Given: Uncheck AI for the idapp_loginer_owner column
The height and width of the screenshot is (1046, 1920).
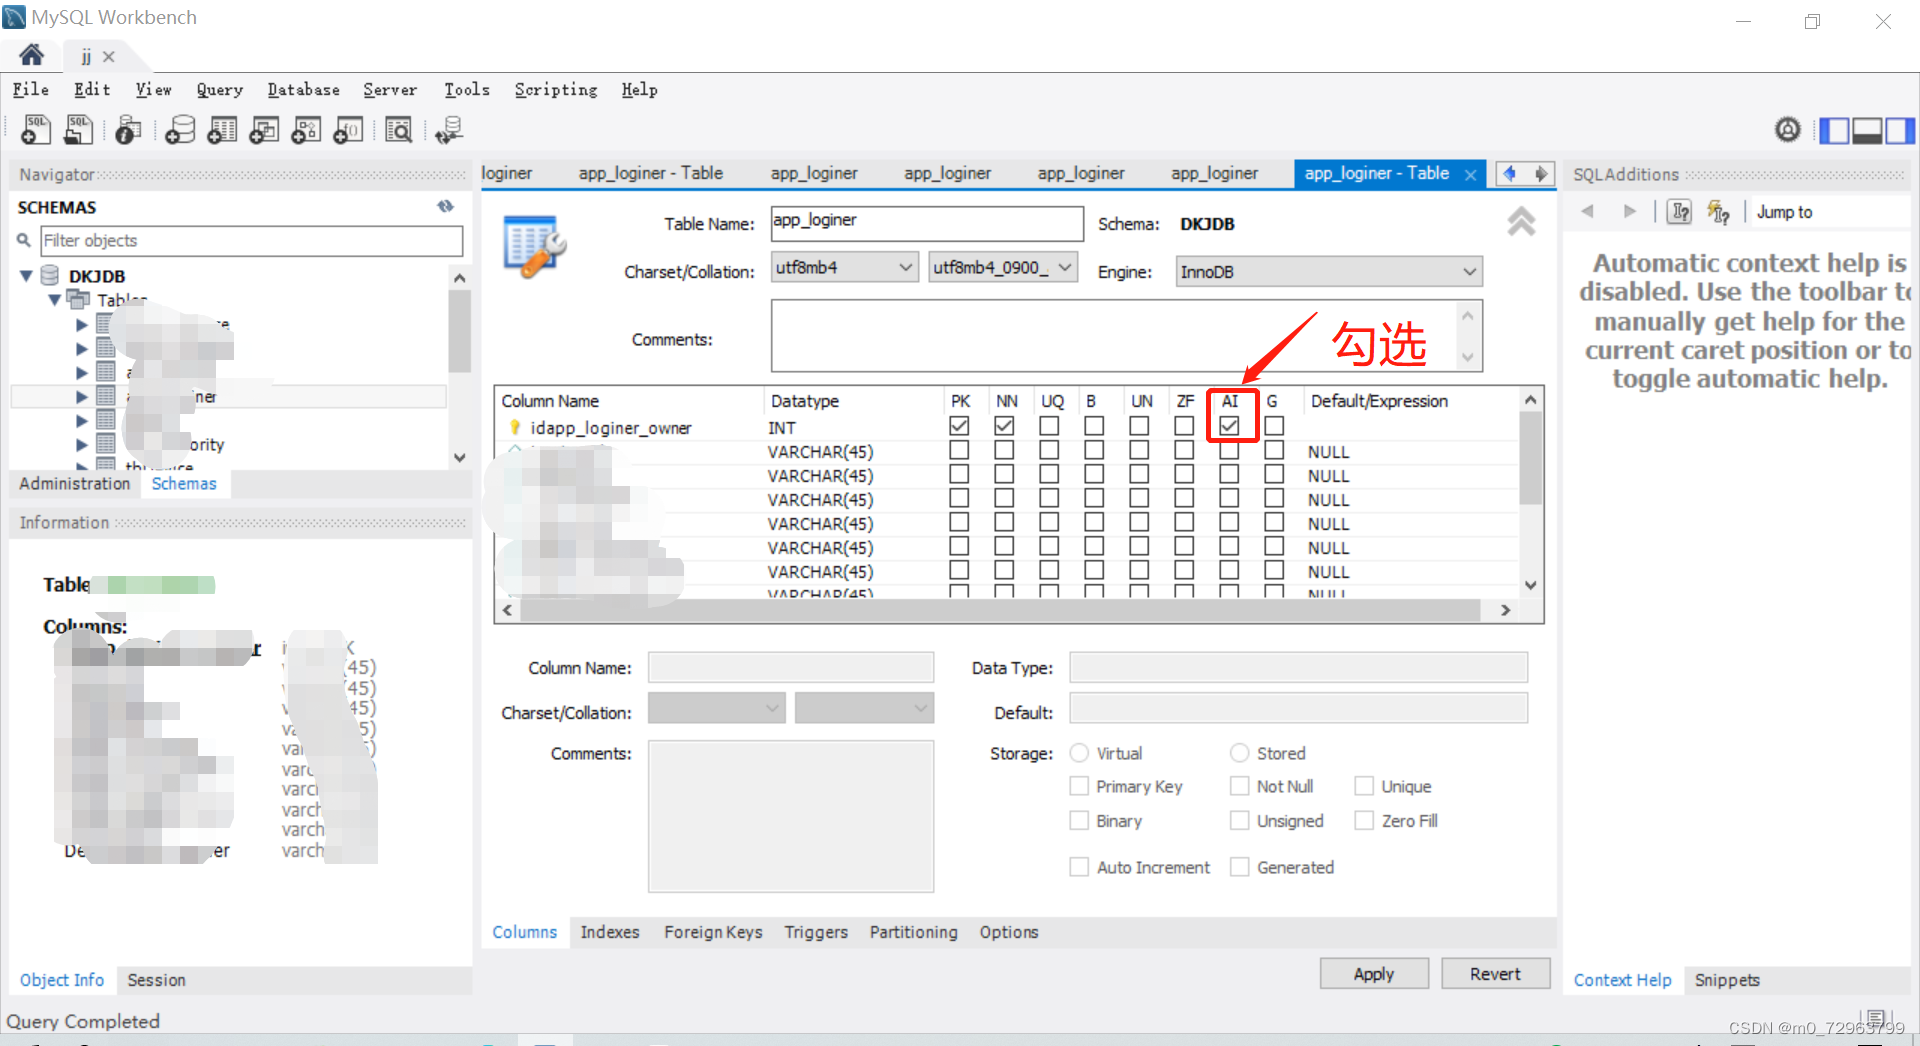Looking at the screenshot, I should click(x=1232, y=425).
